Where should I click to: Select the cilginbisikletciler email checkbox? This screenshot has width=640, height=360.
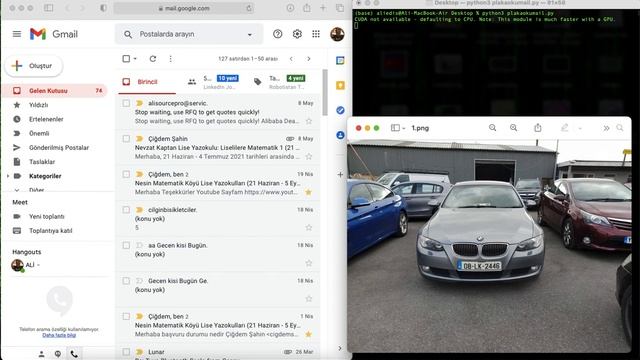[x=126, y=210]
